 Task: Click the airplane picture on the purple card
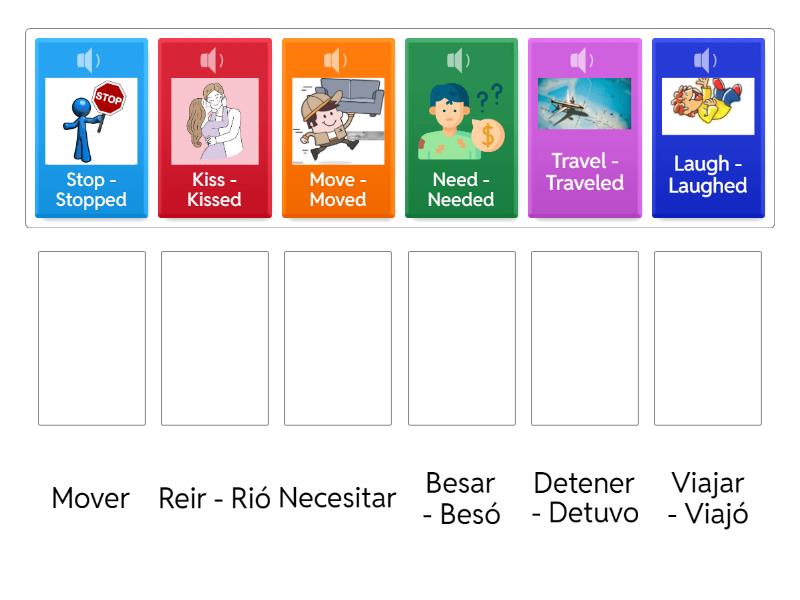[x=584, y=103]
